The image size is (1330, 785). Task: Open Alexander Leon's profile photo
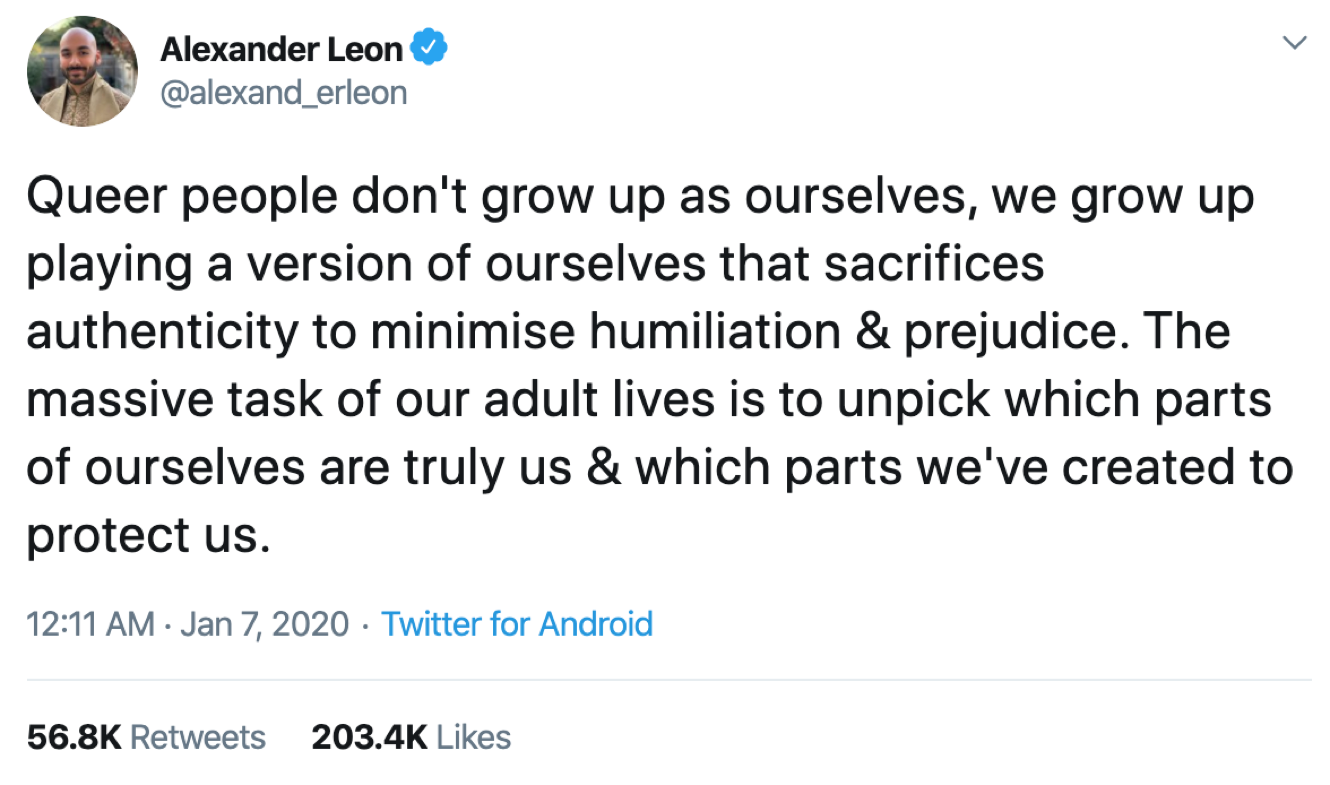point(82,70)
